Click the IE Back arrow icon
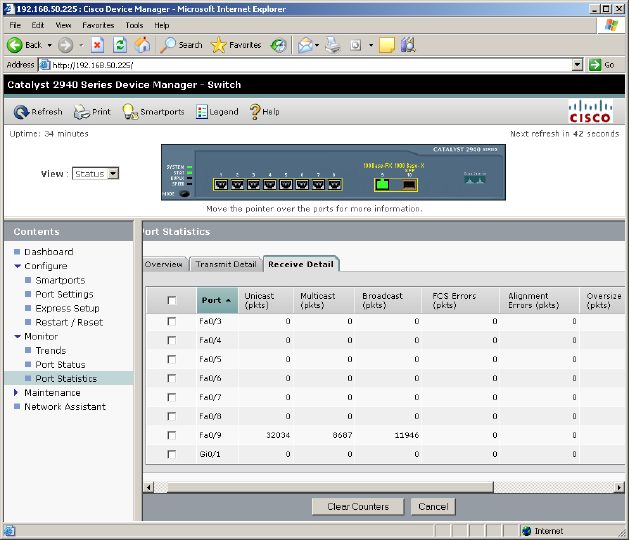629x540 pixels. [15, 45]
